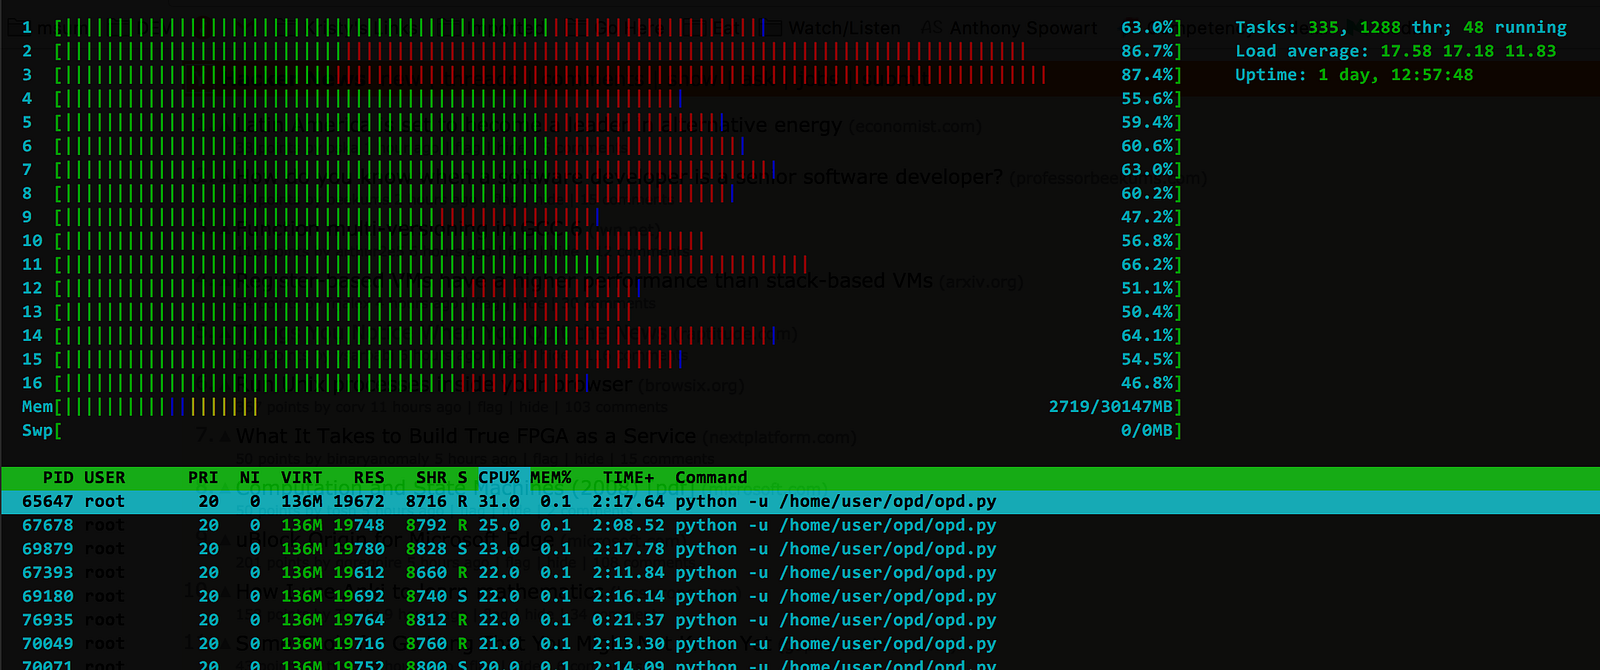Viewport: 1600px width, 670px height.
Task: Click CPU 1 meter showing 63.0%
Action: click(602, 28)
